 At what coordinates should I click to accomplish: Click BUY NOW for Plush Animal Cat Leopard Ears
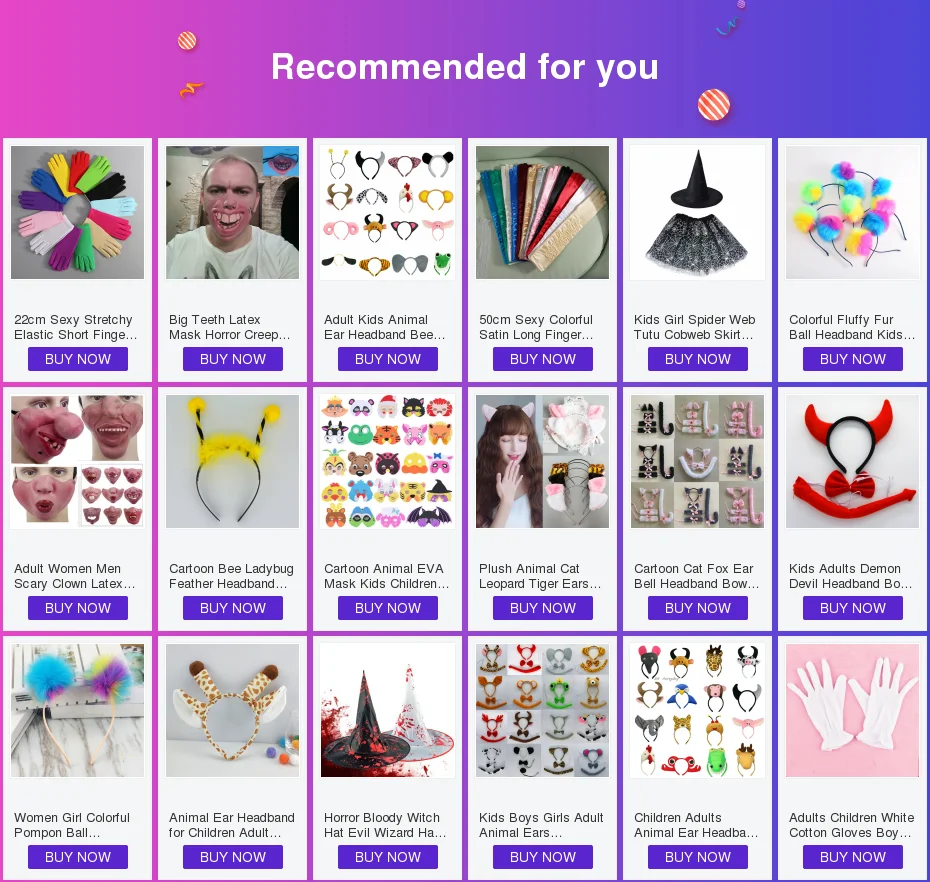[543, 609]
